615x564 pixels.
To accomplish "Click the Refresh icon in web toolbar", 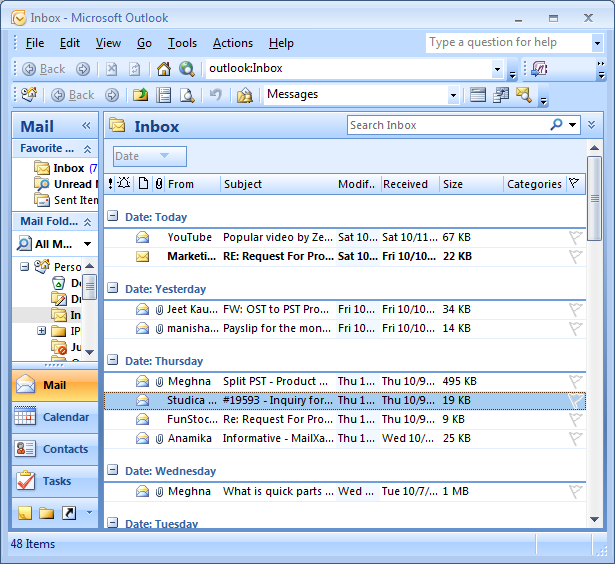I will pyautogui.click(x=135, y=69).
